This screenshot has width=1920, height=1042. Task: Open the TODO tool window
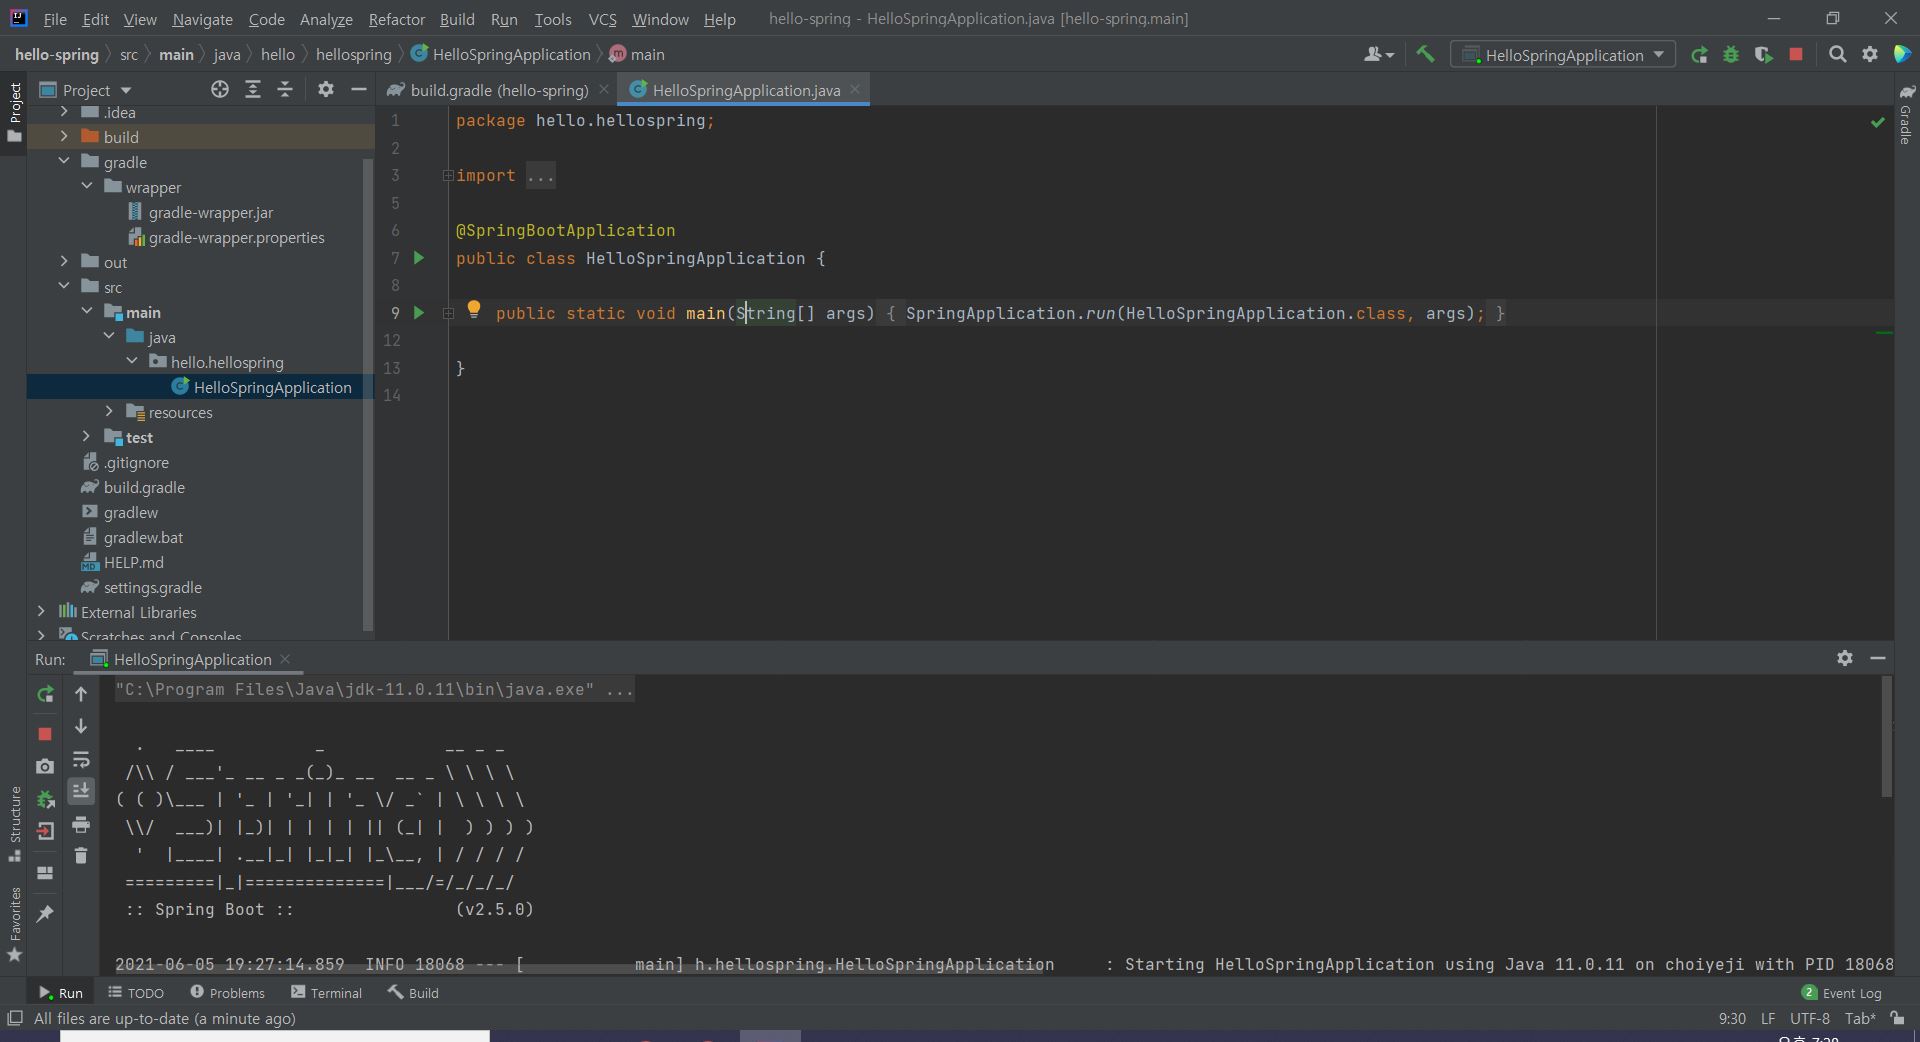pos(135,992)
